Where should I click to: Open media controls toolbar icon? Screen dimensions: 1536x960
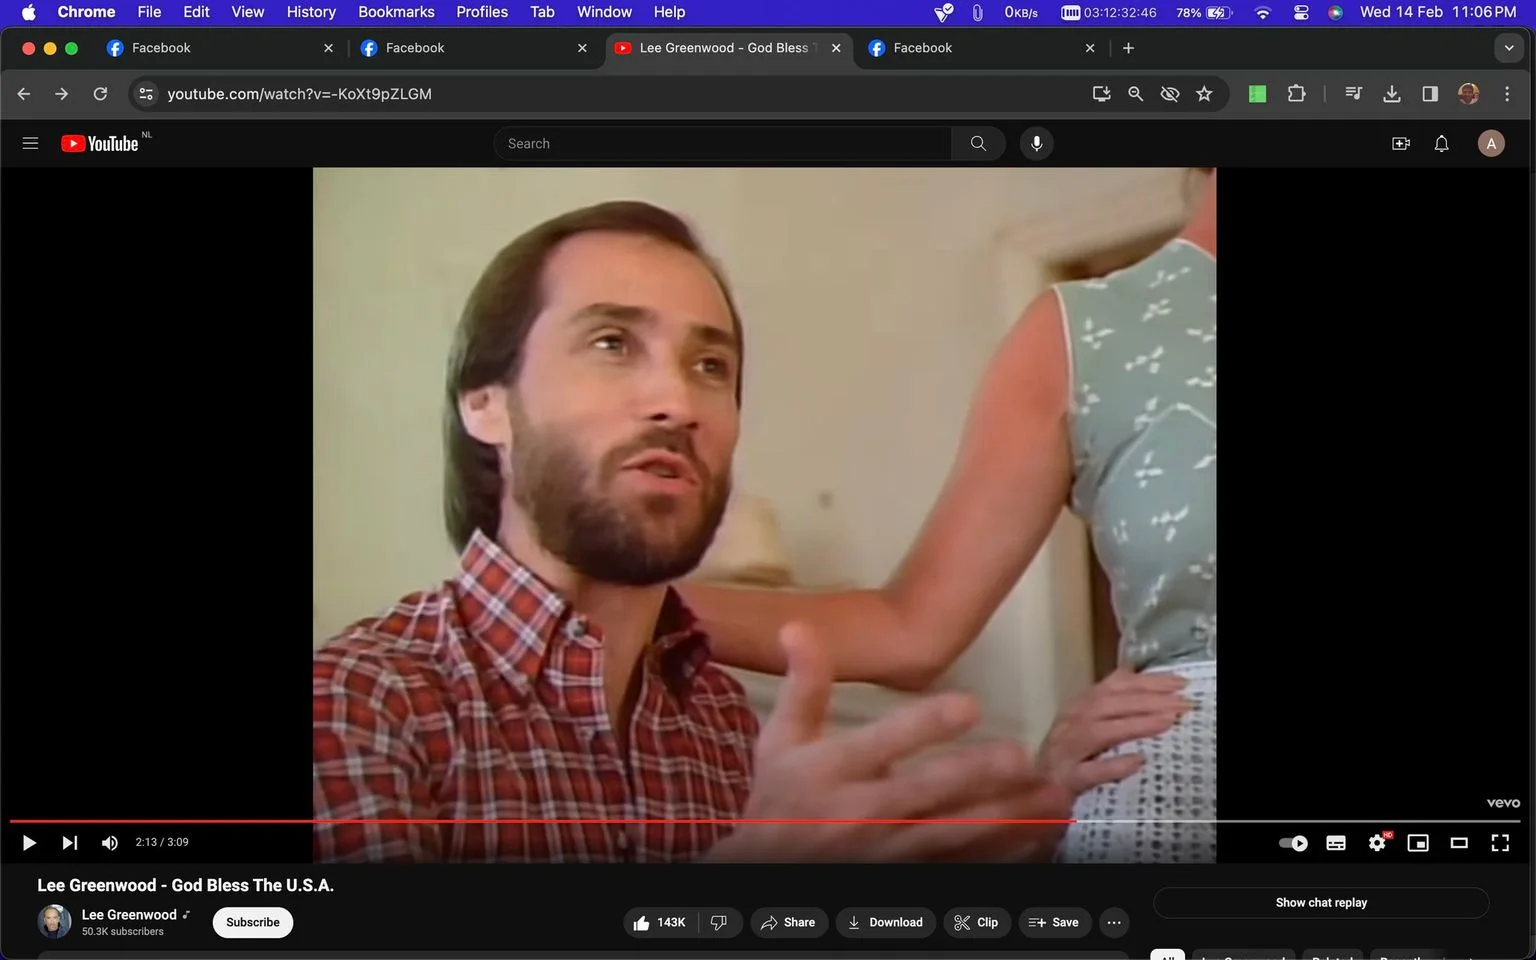(1353, 93)
